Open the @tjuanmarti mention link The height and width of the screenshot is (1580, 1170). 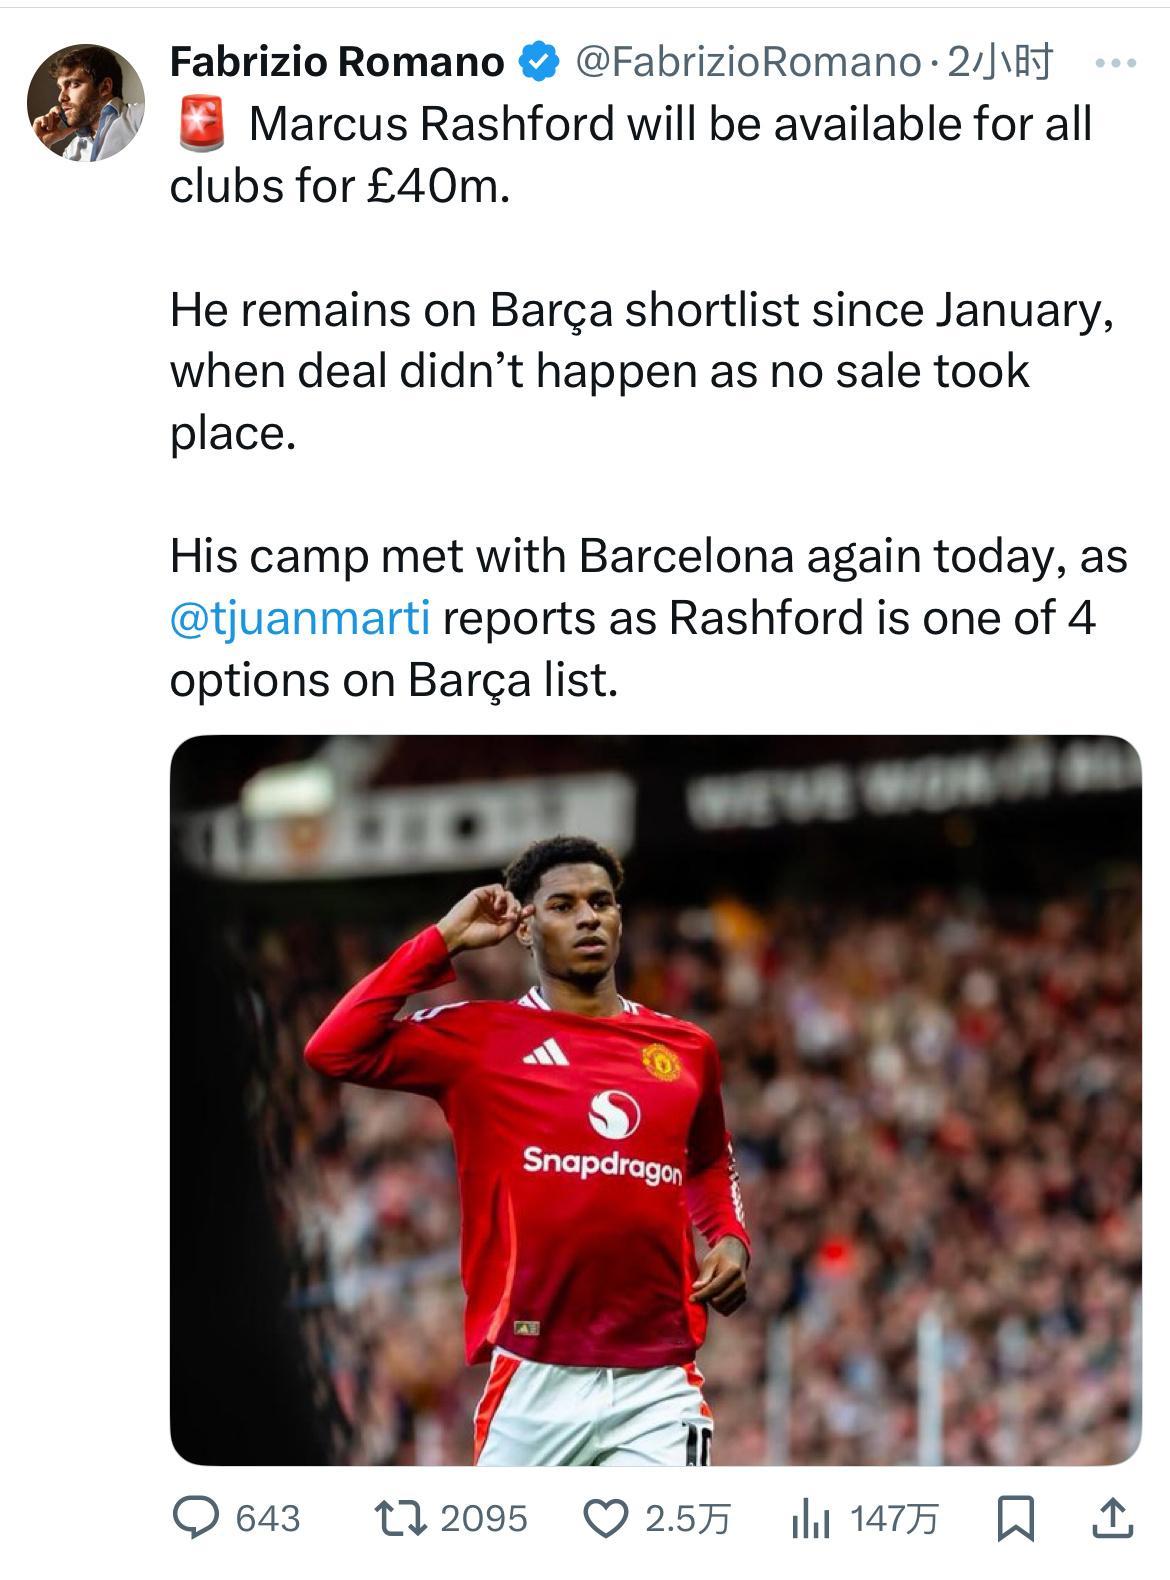click(x=300, y=618)
